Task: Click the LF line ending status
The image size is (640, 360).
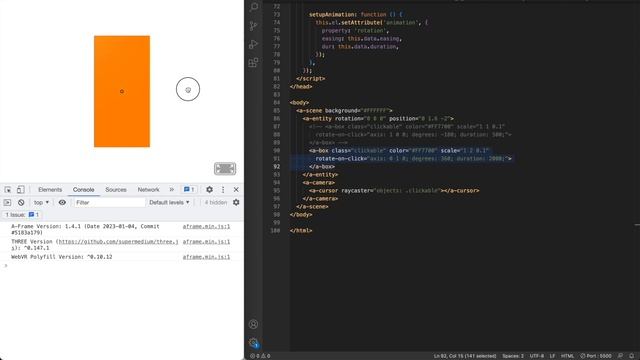Action: coord(552,356)
